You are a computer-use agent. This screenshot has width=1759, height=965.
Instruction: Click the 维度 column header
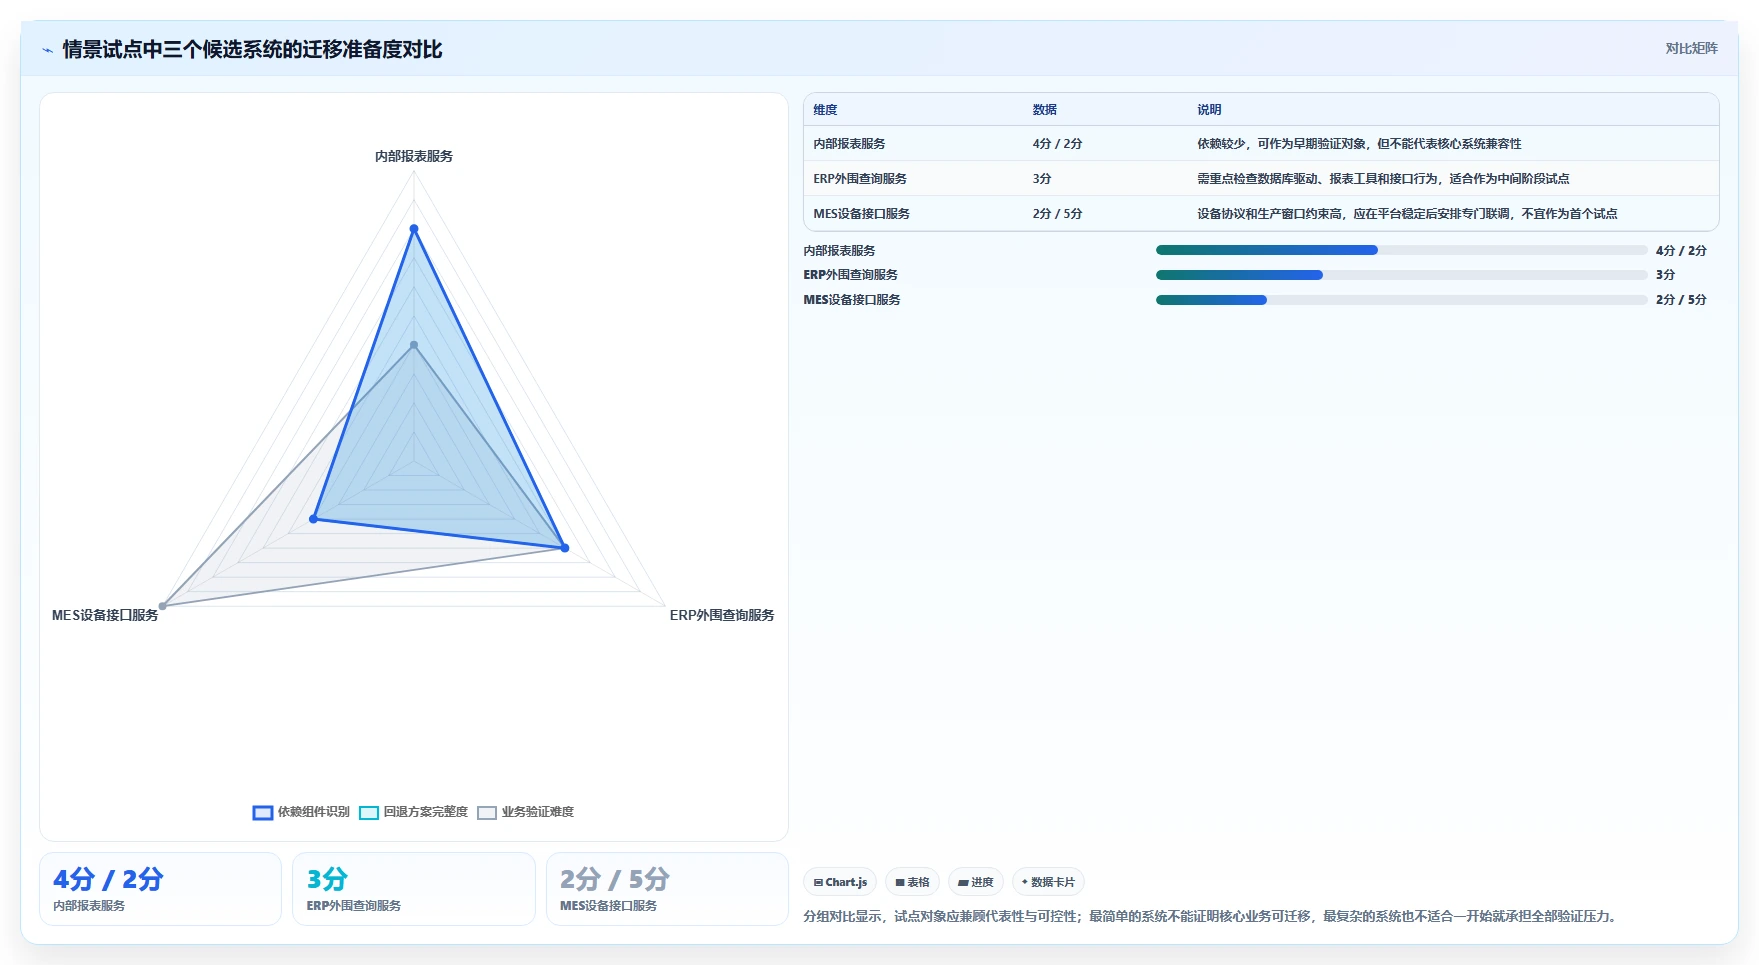(x=825, y=110)
